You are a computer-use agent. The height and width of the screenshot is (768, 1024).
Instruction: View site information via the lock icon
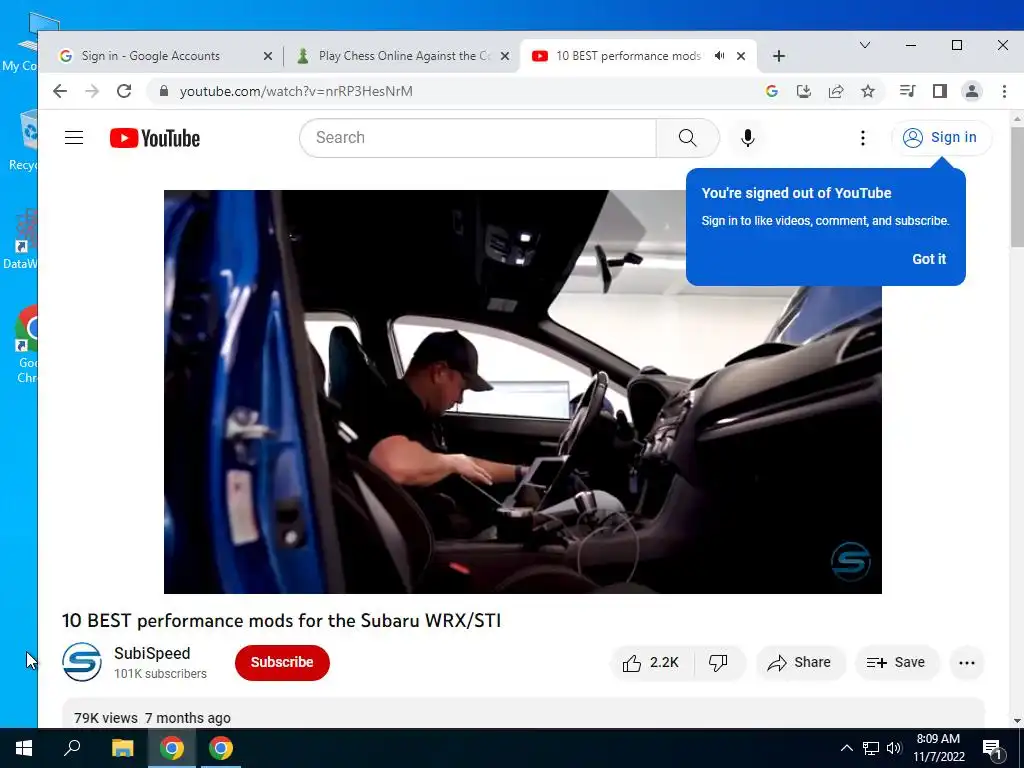163,91
